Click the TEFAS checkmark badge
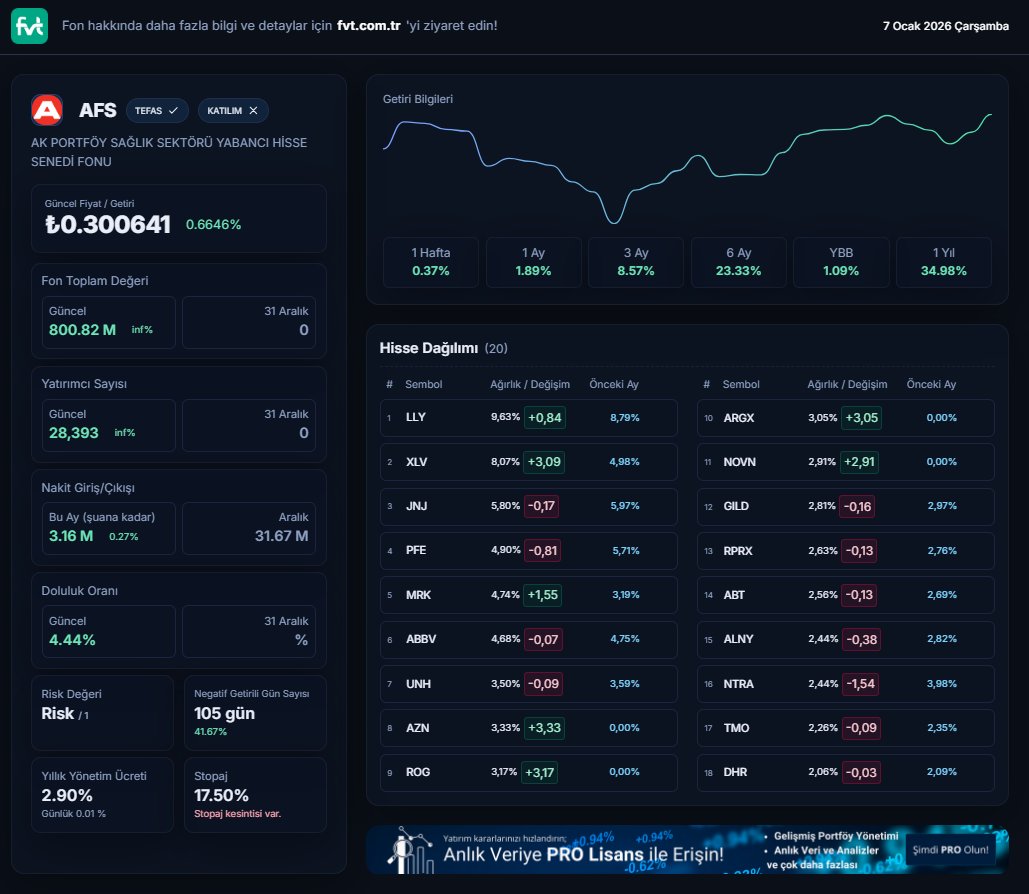The height and width of the screenshot is (894, 1029). point(157,111)
